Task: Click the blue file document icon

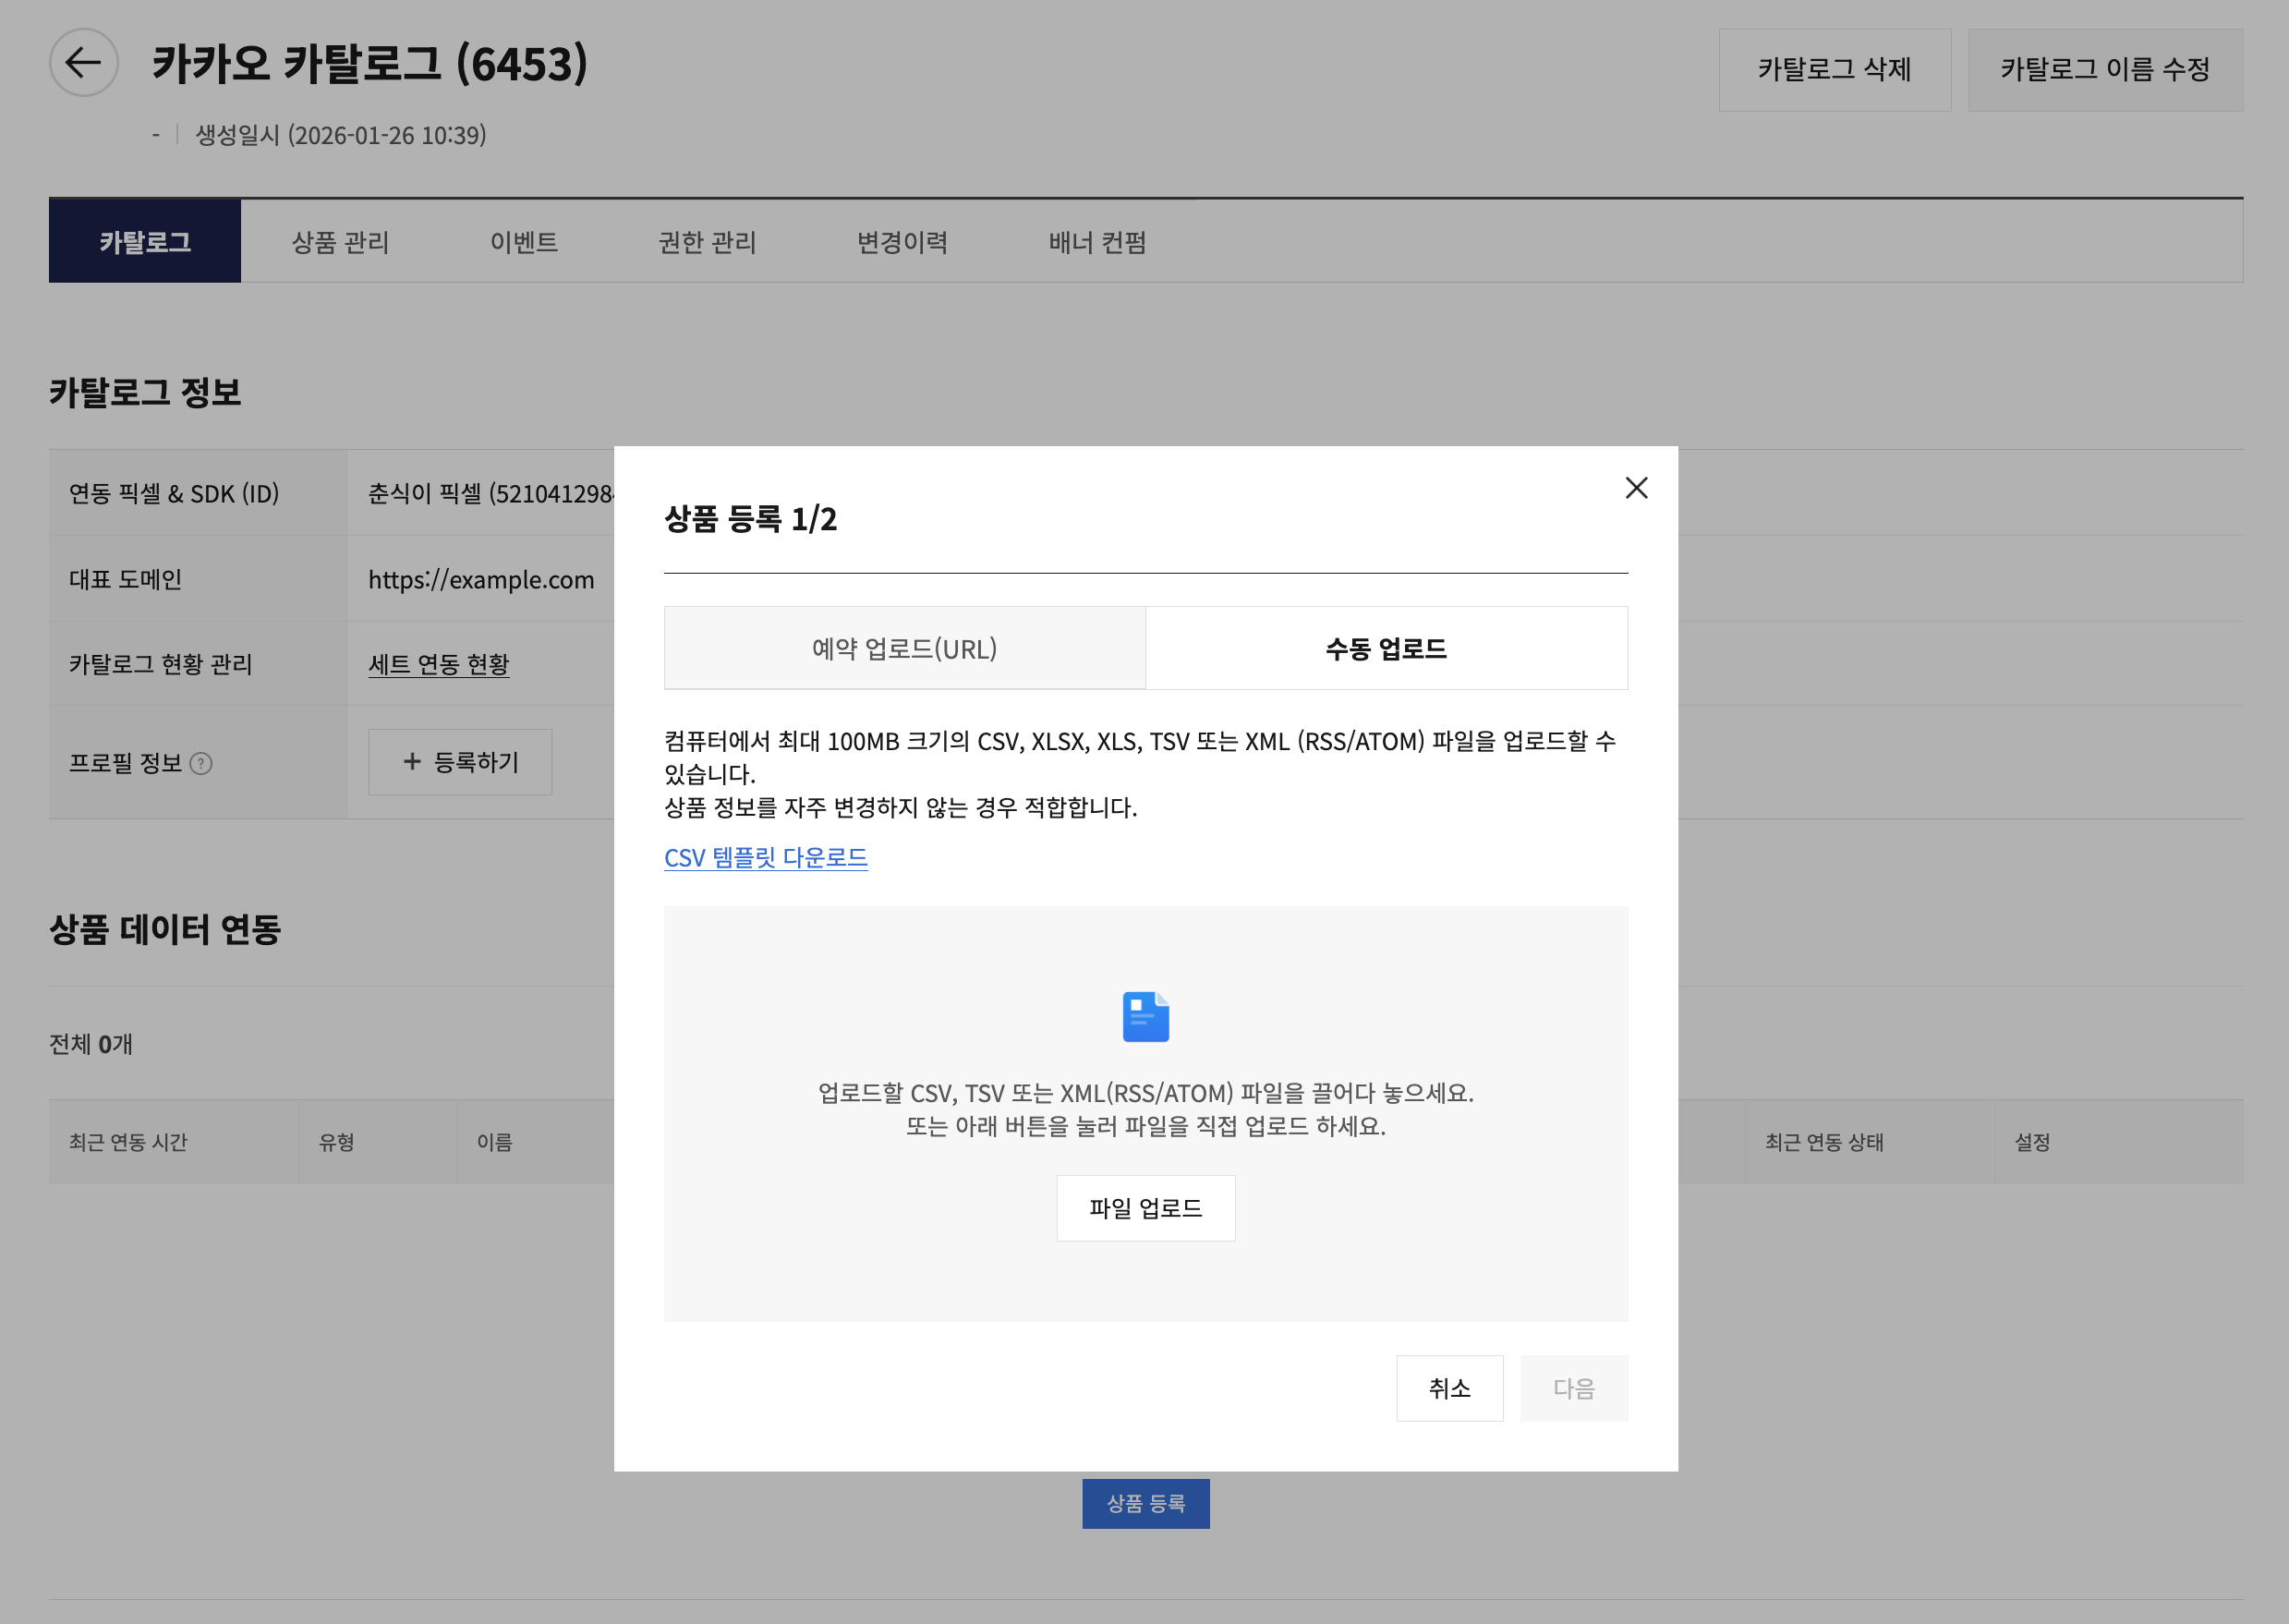Action: tap(1145, 1017)
